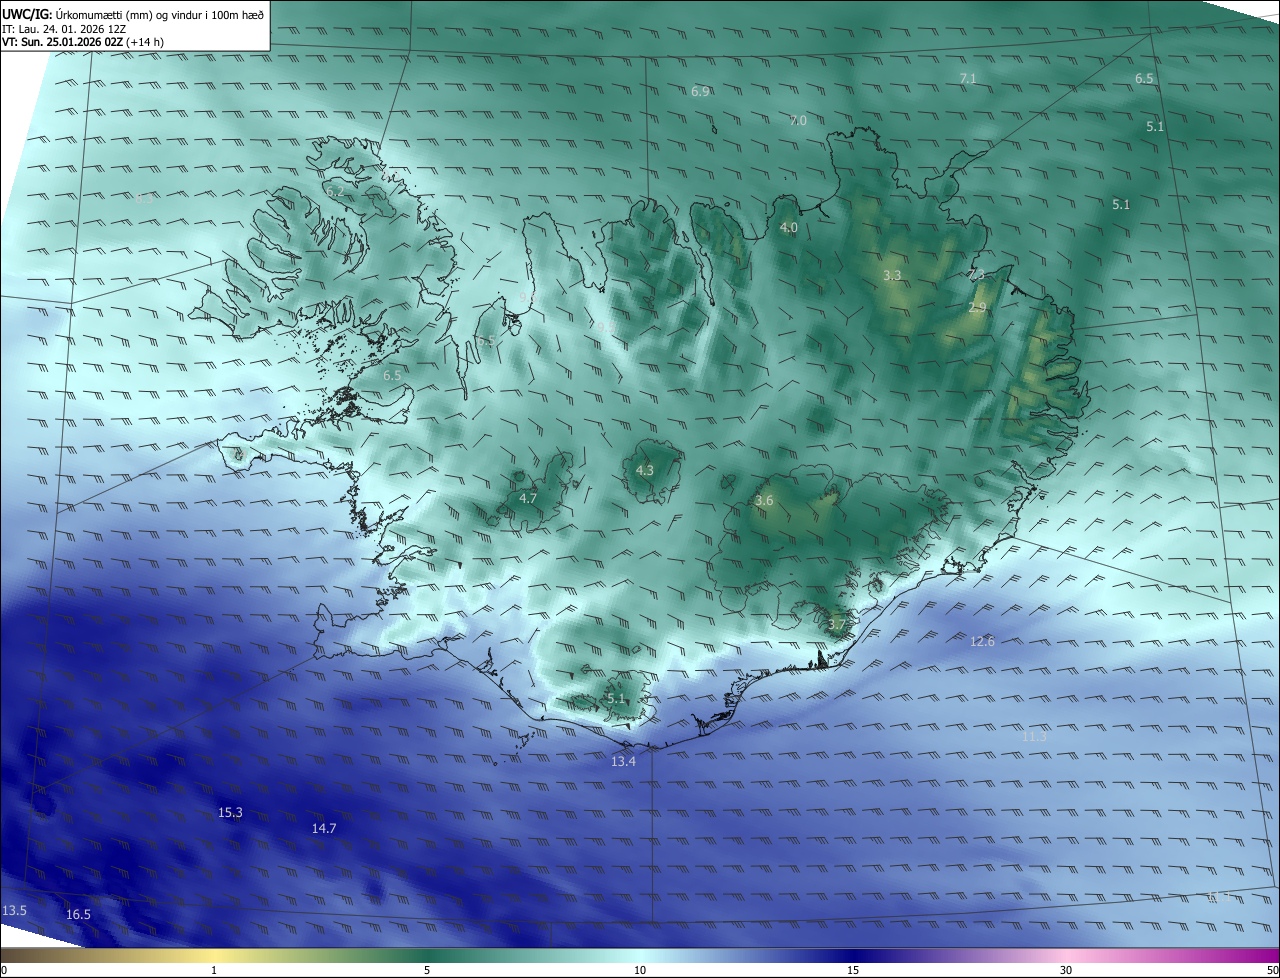1280x978 pixels.
Task: Click the 3.6 value label
Action: click(764, 500)
